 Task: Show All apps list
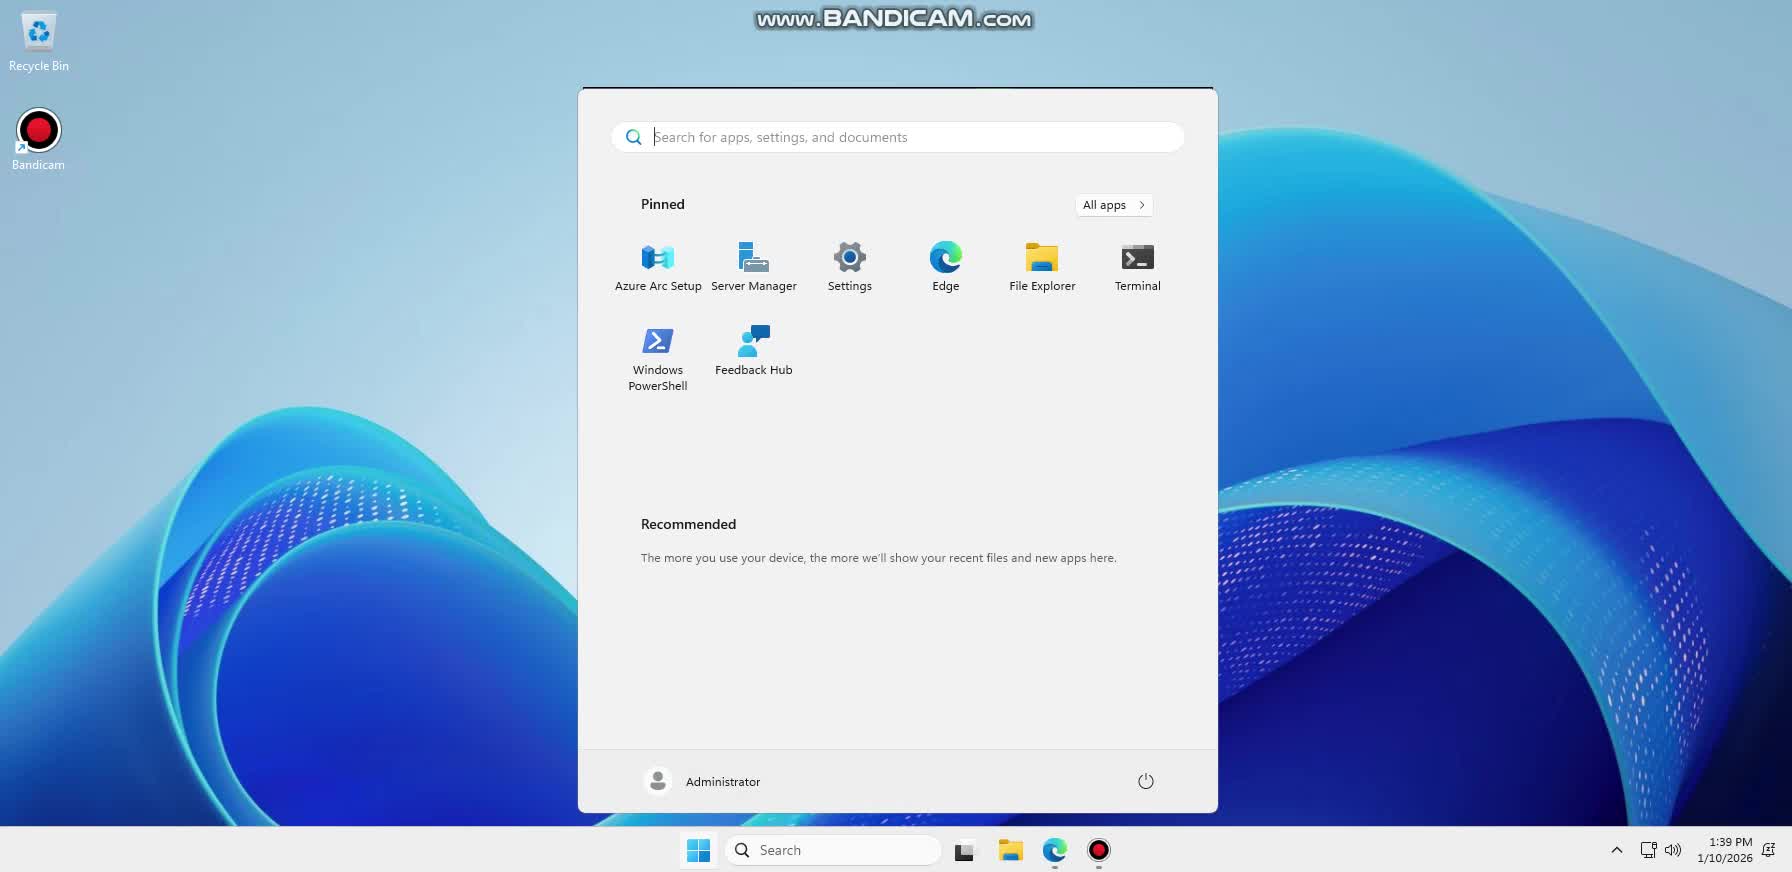(x=1114, y=205)
